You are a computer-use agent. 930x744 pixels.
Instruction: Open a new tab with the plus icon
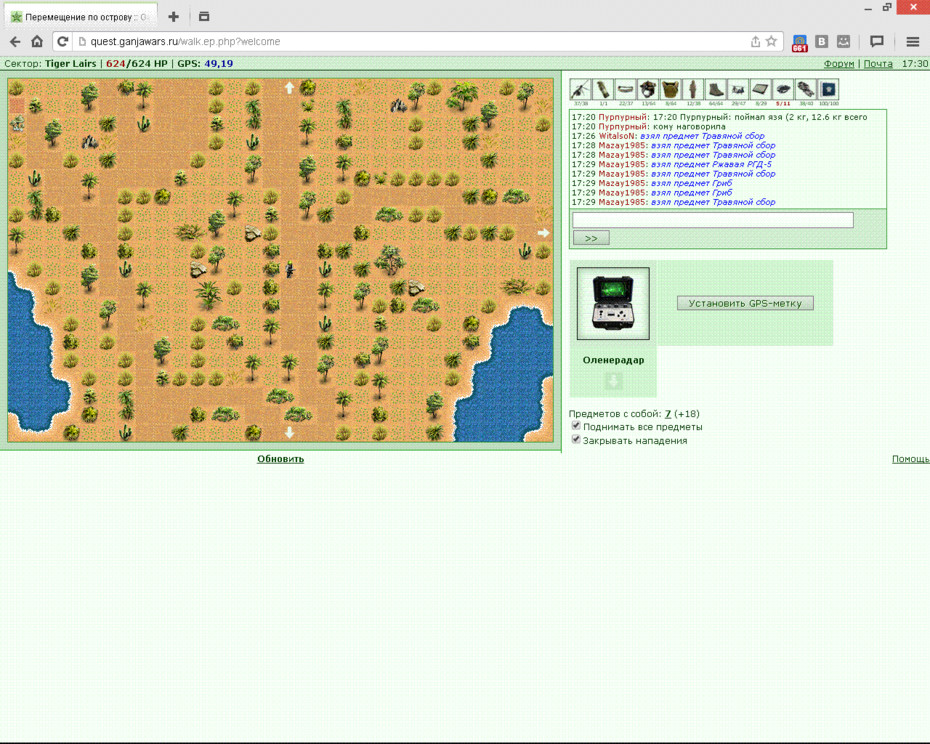point(173,17)
